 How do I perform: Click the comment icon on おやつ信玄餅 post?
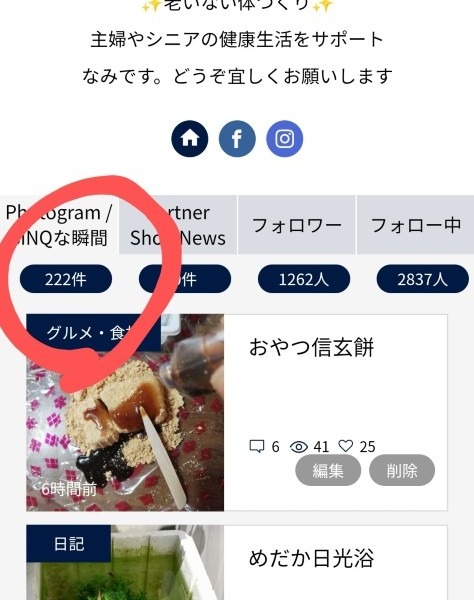(x=257, y=446)
